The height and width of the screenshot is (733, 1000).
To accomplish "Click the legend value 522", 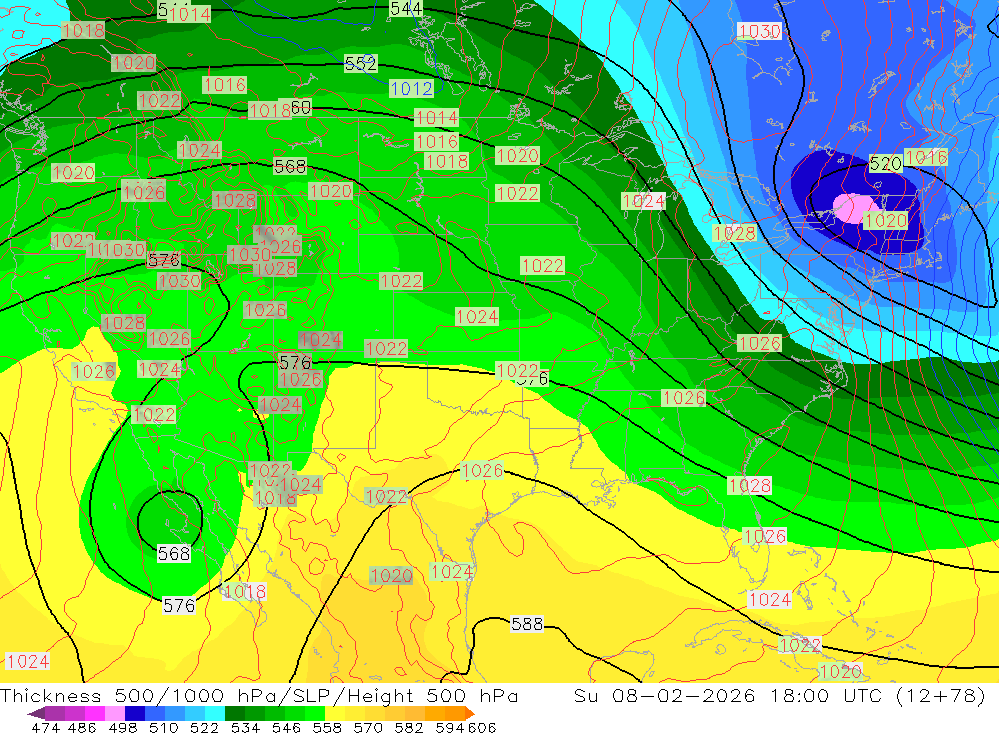I will 204,727.
